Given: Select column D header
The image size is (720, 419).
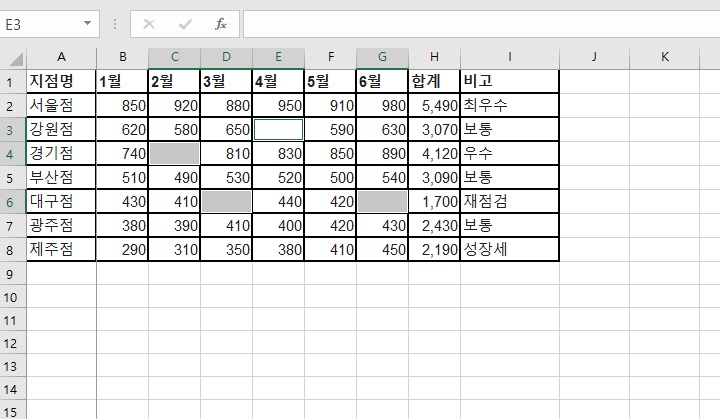Looking at the screenshot, I should (x=226, y=57).
